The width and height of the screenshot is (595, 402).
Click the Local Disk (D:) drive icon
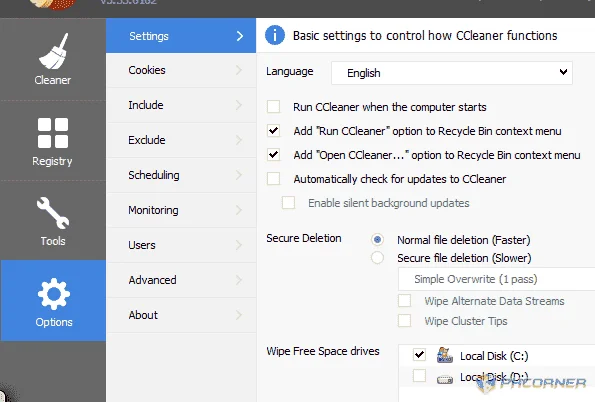(444, 379)
